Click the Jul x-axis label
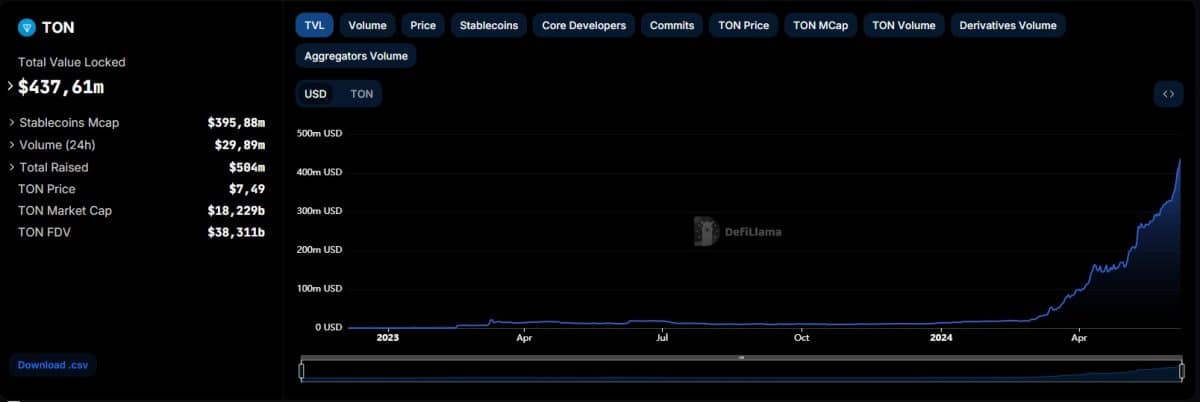Image resolution: width=1200 pixels, height=402 pixels. (663, 339)
